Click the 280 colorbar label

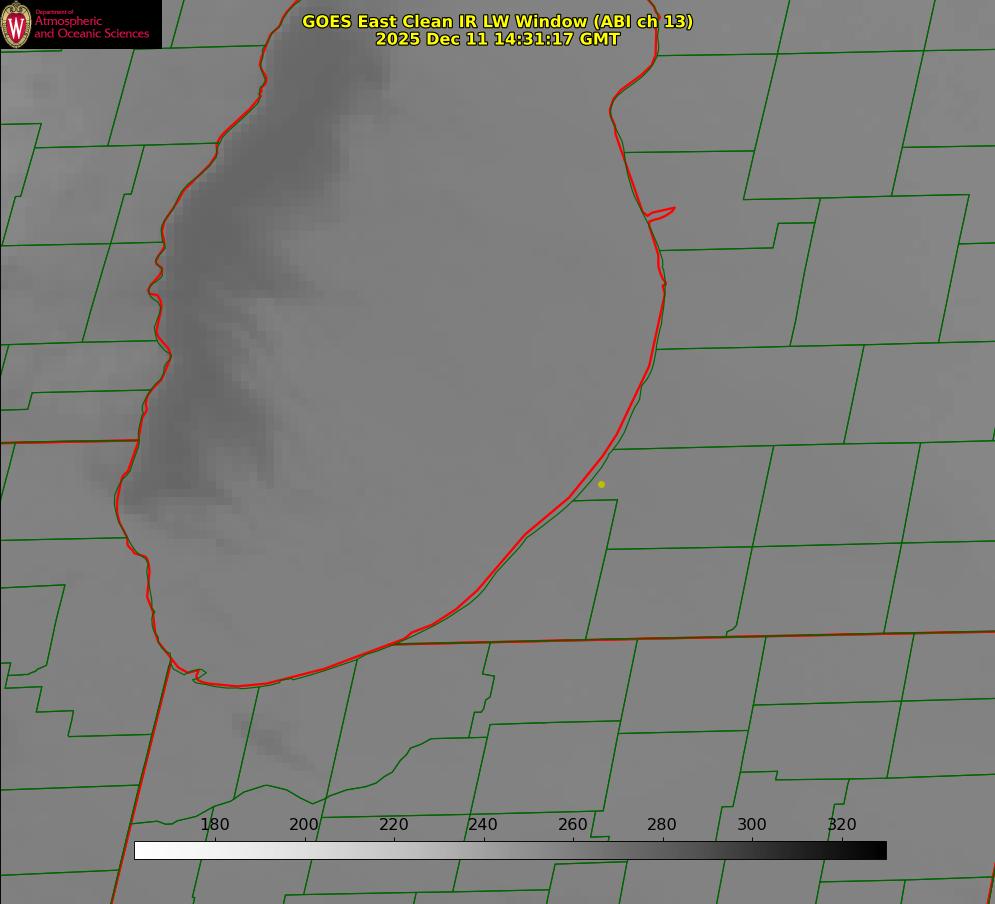click(x=662, y=824)
